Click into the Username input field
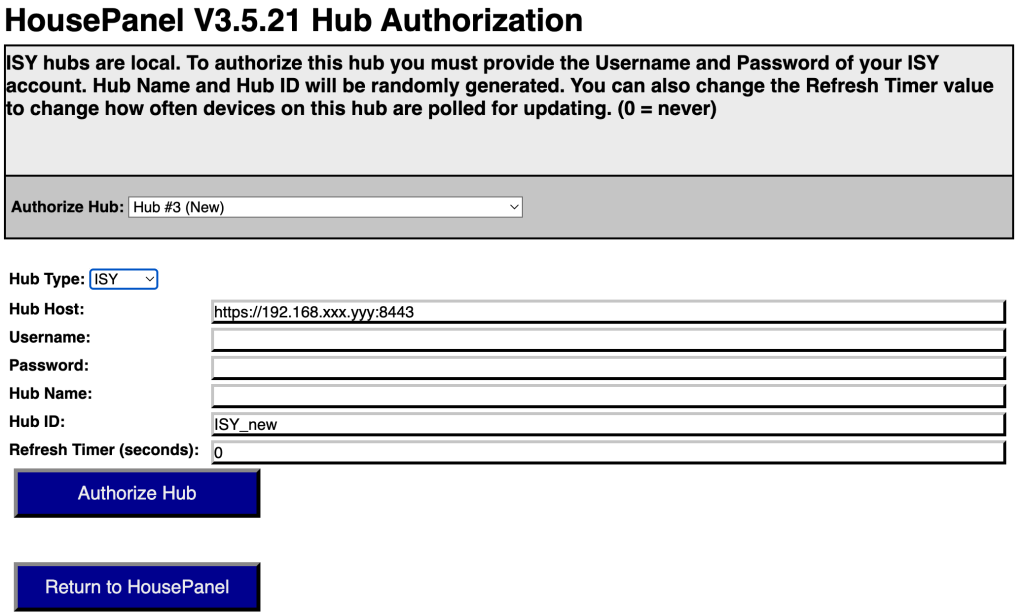The height and width of the screenshot is (615, 1024). 607,340
